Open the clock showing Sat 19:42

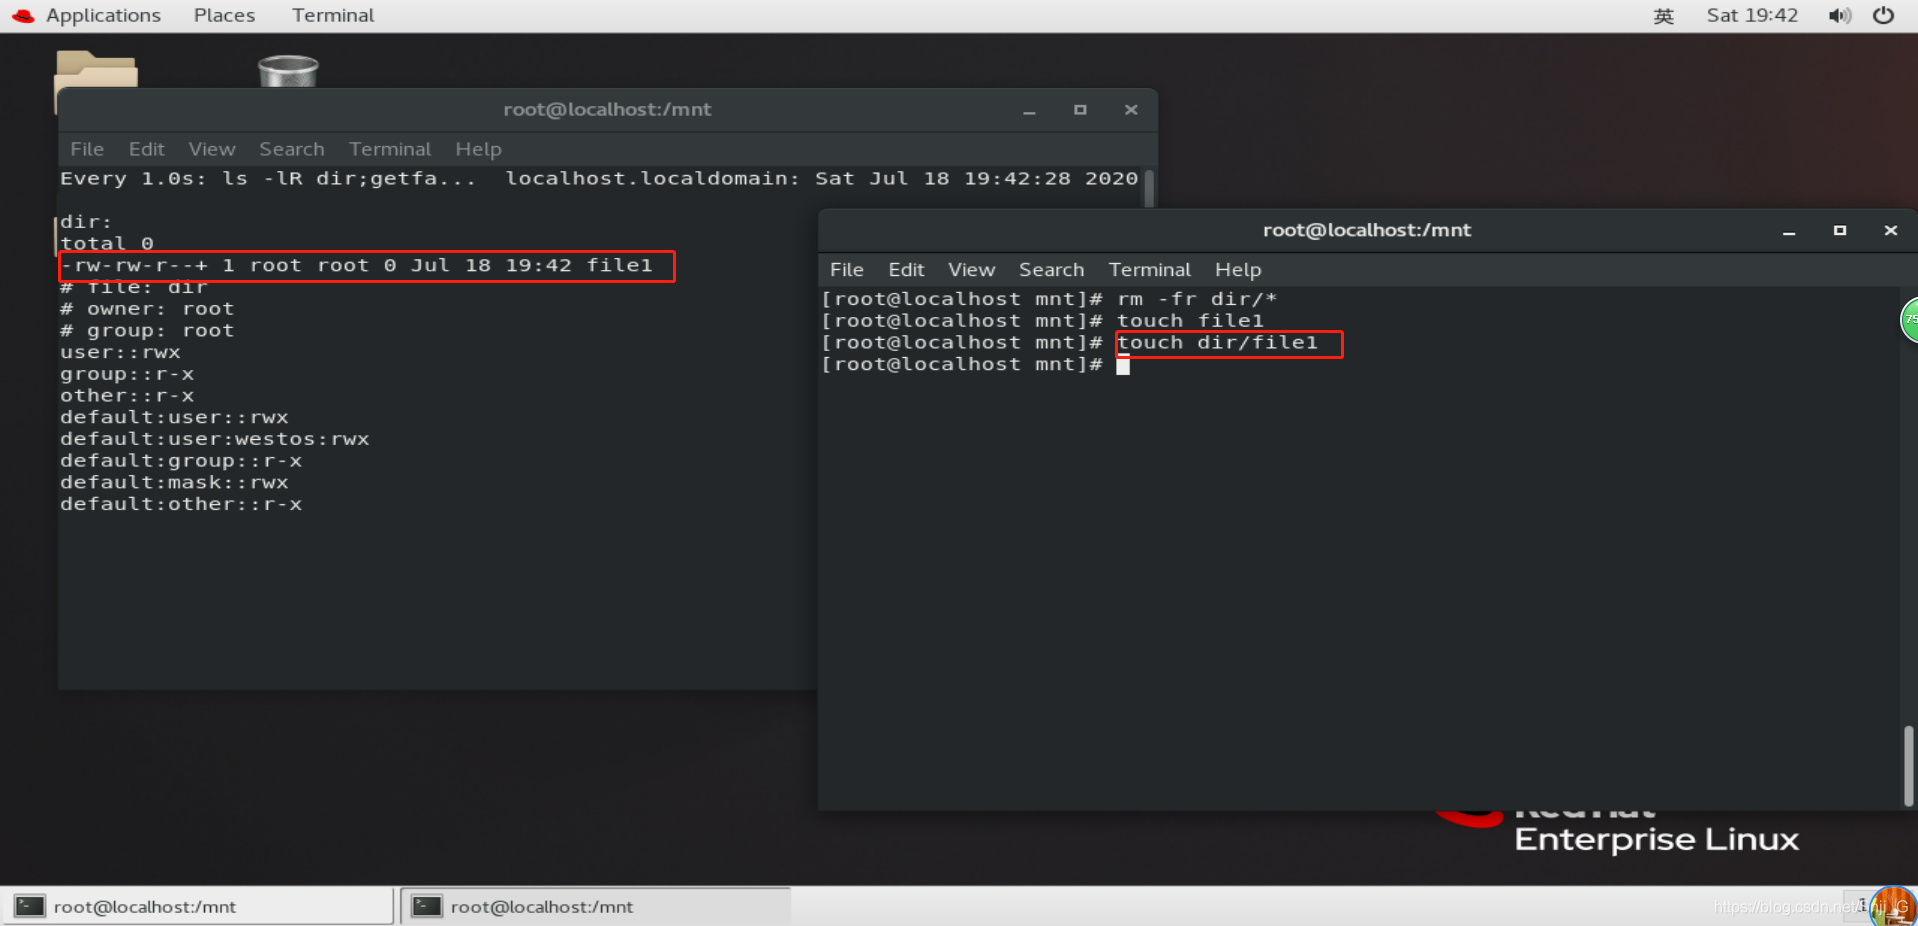pyautogui.click(x=1752, y=15)
